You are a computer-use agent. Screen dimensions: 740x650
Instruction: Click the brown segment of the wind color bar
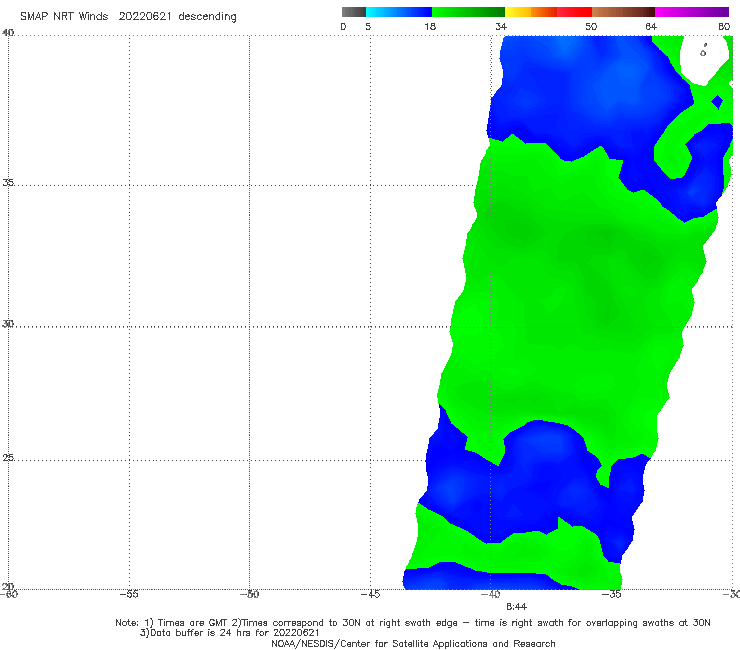point(623,12)
